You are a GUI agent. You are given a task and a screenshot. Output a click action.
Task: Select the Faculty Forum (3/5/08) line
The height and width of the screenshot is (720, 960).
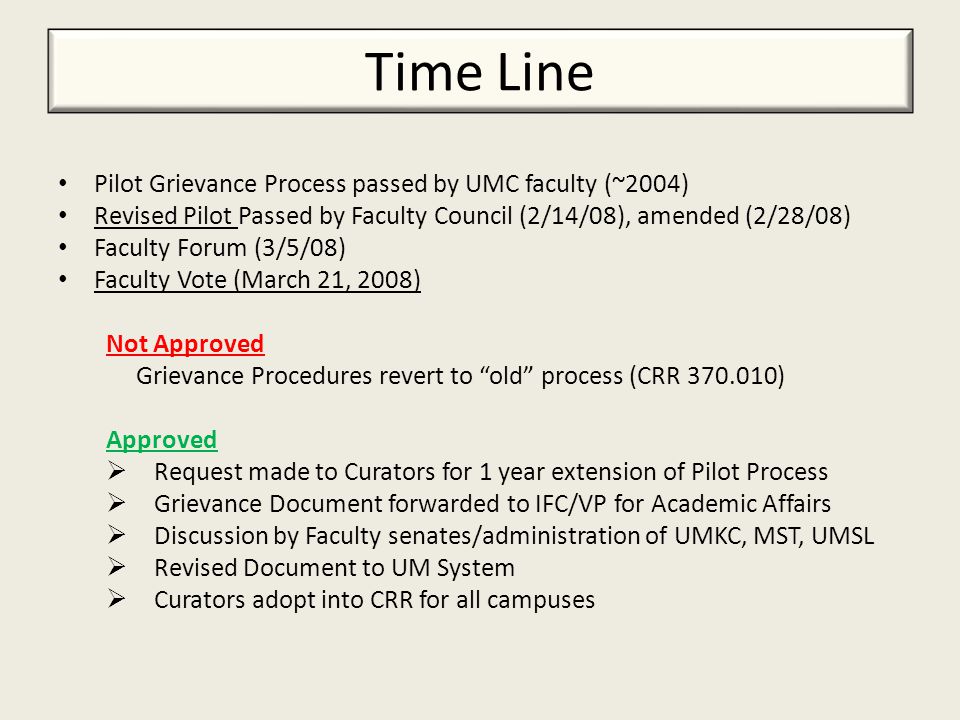[220, 248]
